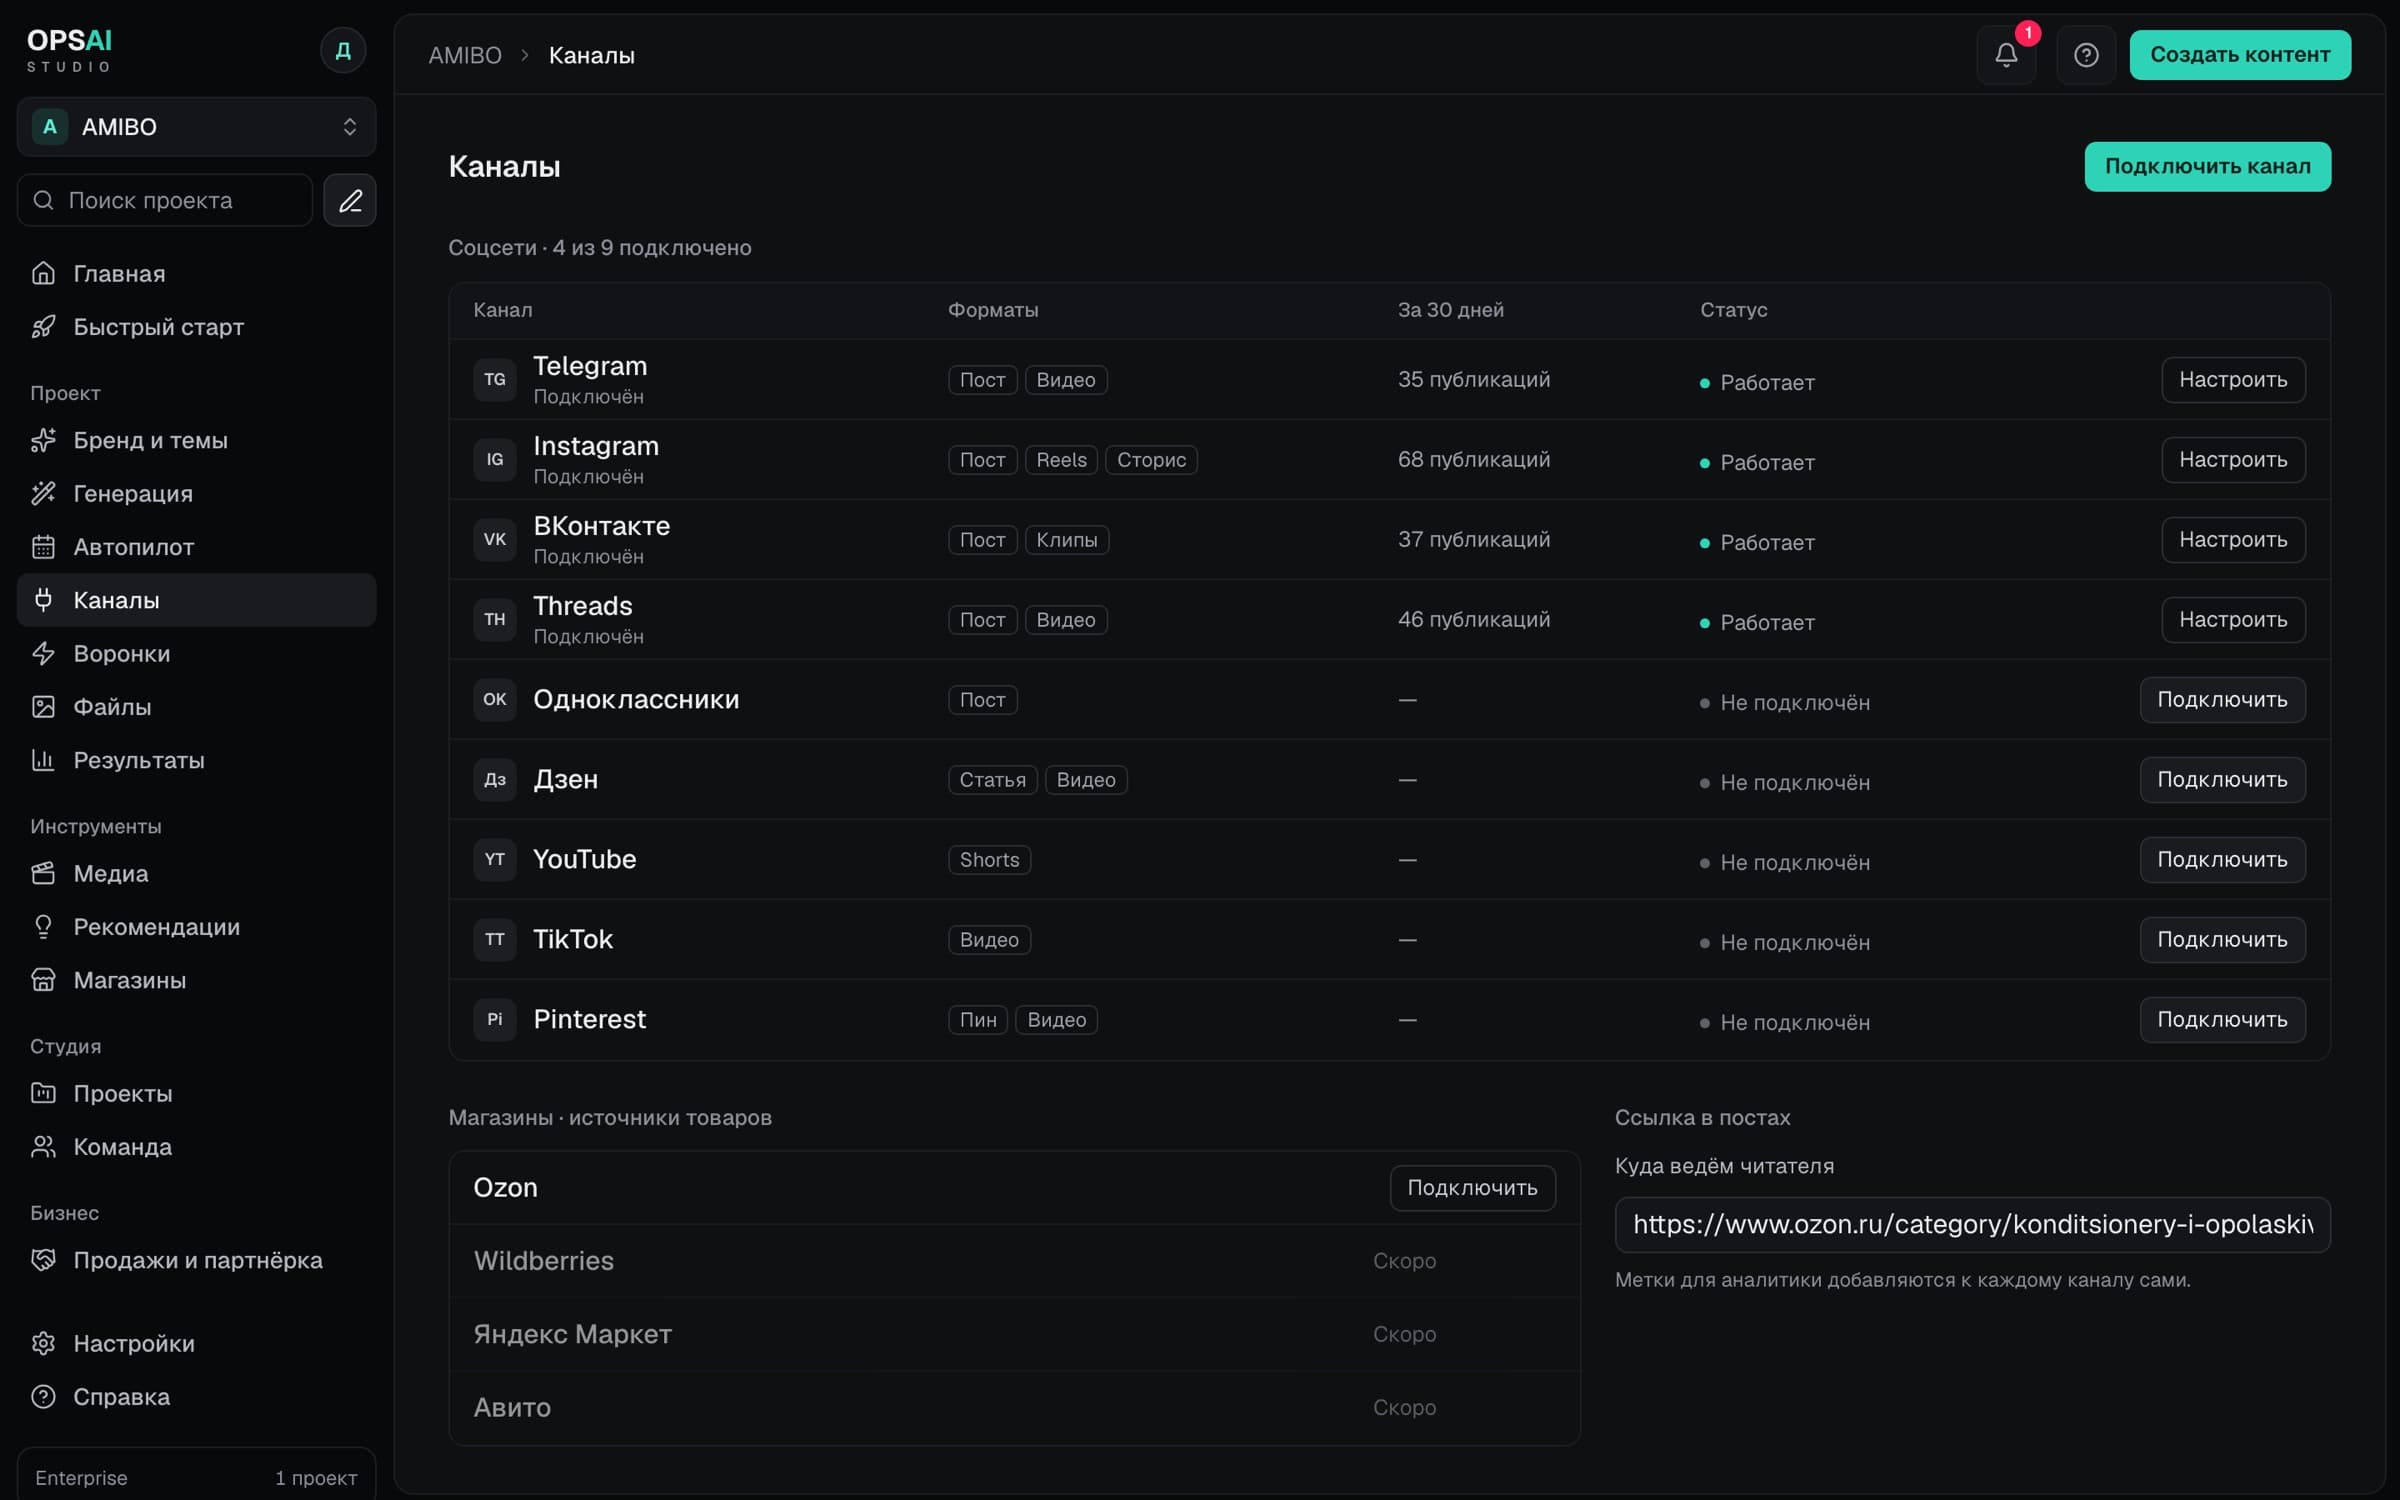Click Настроить for Threads

point(2233,620)
